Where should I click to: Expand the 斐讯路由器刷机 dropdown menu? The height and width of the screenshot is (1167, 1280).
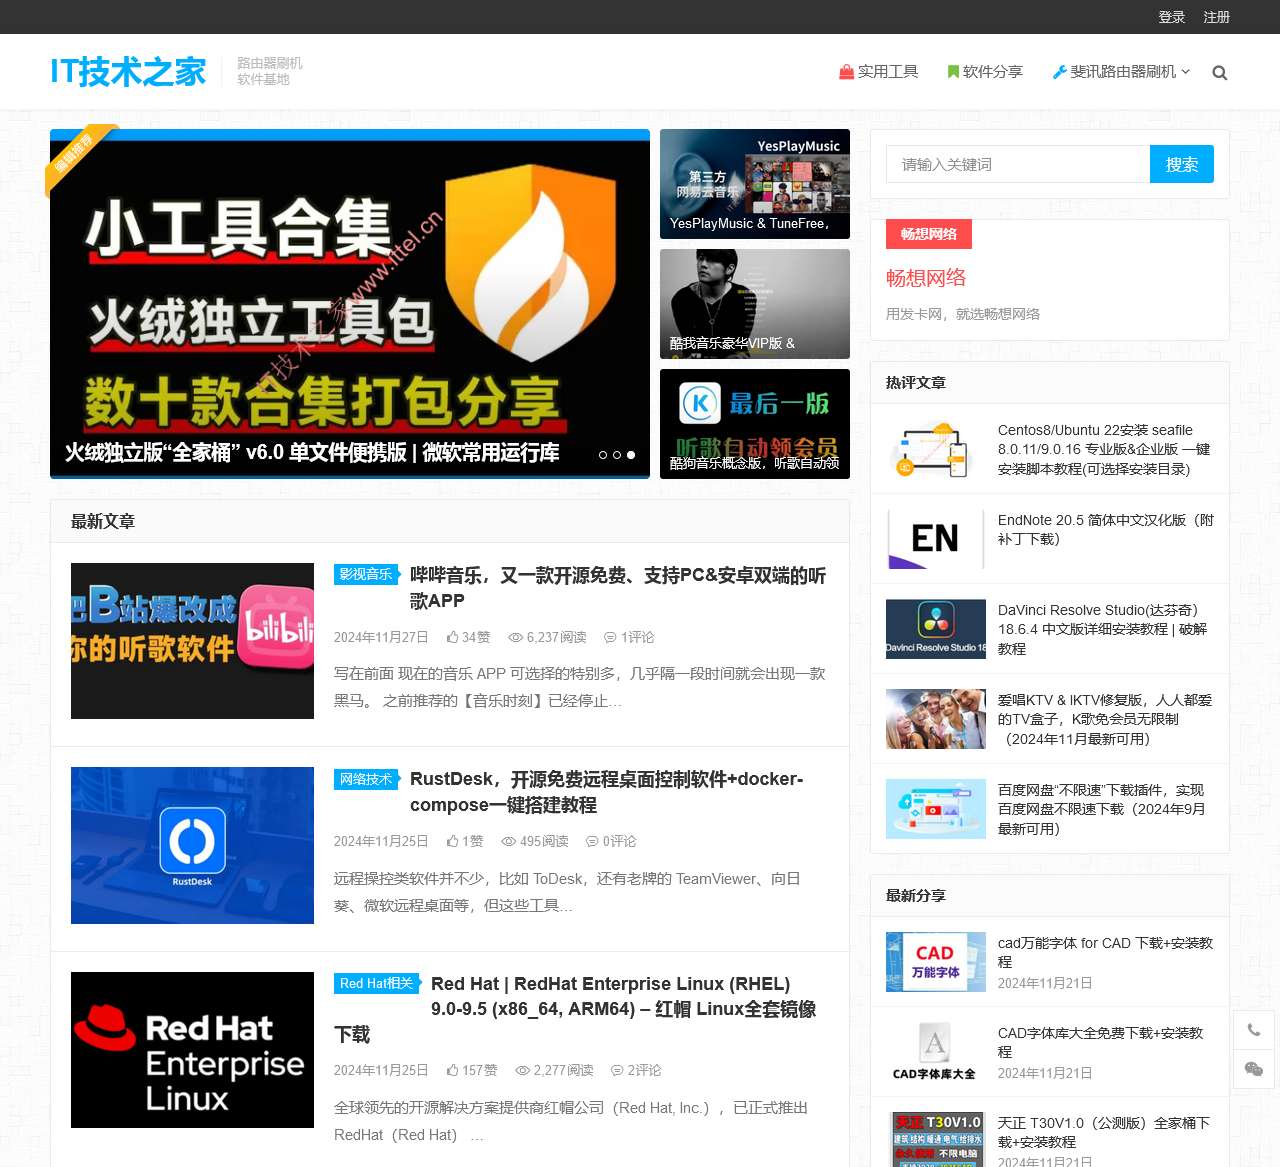pos(1121,72)
